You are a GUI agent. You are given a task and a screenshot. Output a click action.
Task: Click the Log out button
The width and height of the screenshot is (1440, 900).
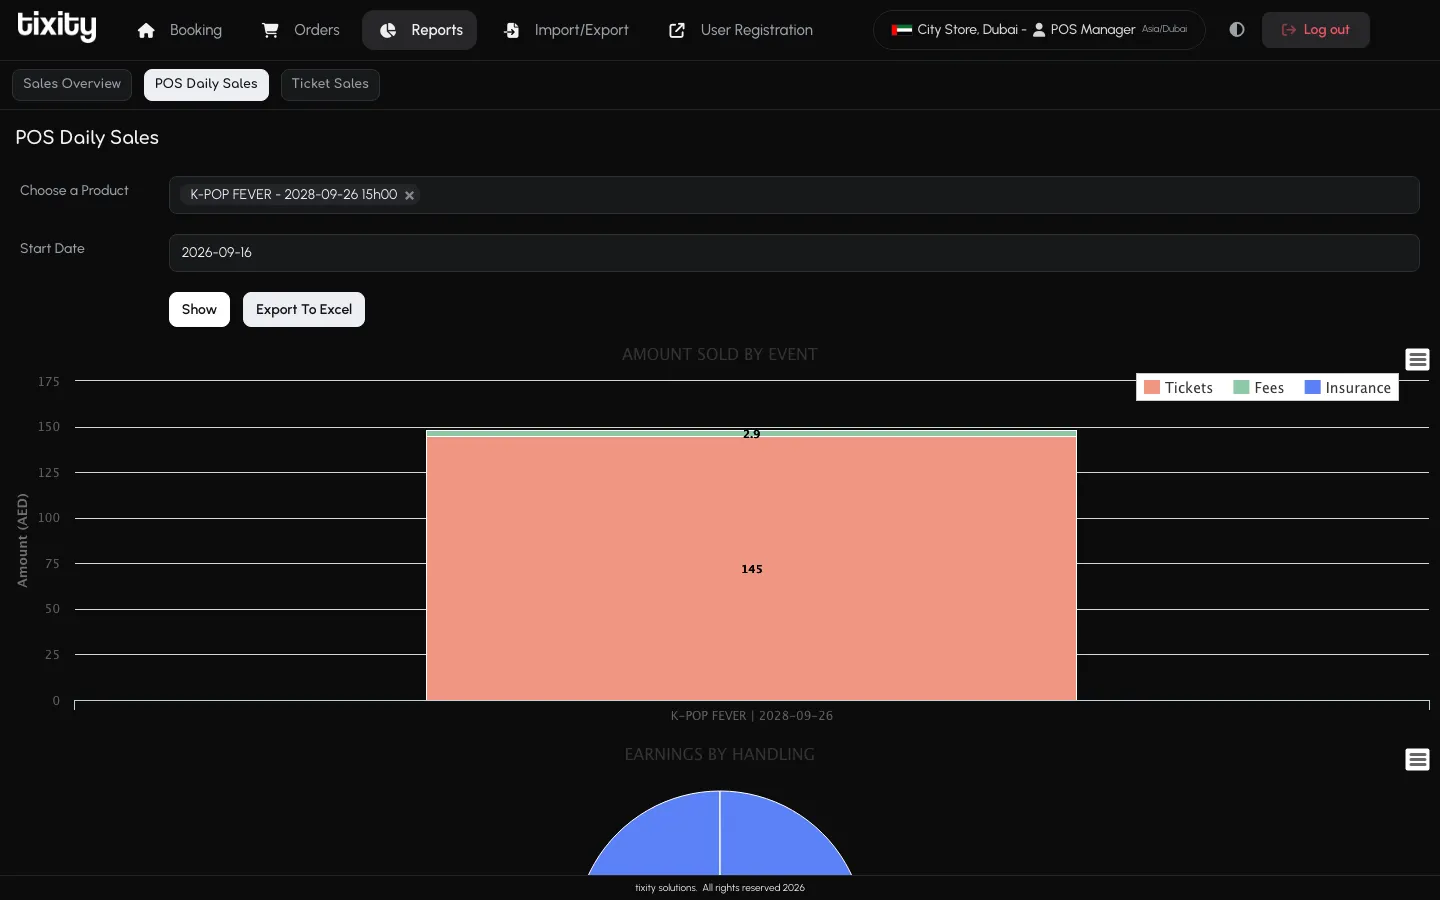(1315, 30)
